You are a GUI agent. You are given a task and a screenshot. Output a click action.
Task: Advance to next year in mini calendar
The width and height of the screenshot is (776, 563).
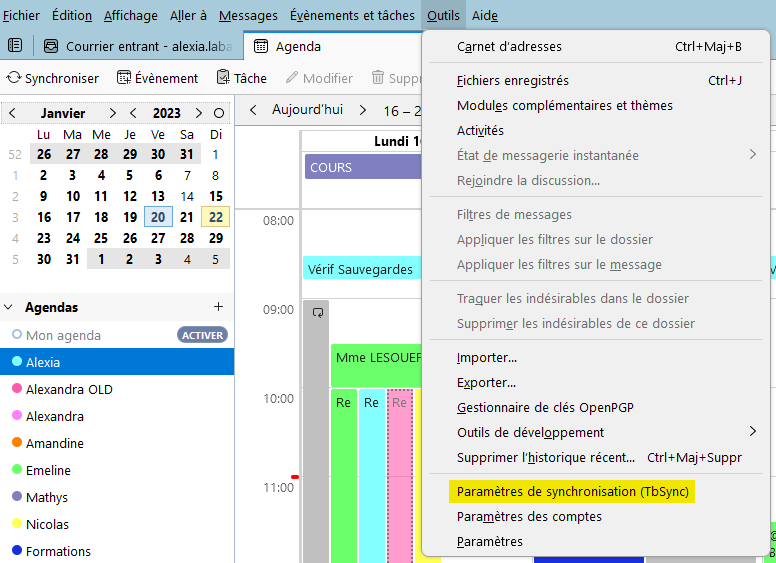tap(199, 113)
